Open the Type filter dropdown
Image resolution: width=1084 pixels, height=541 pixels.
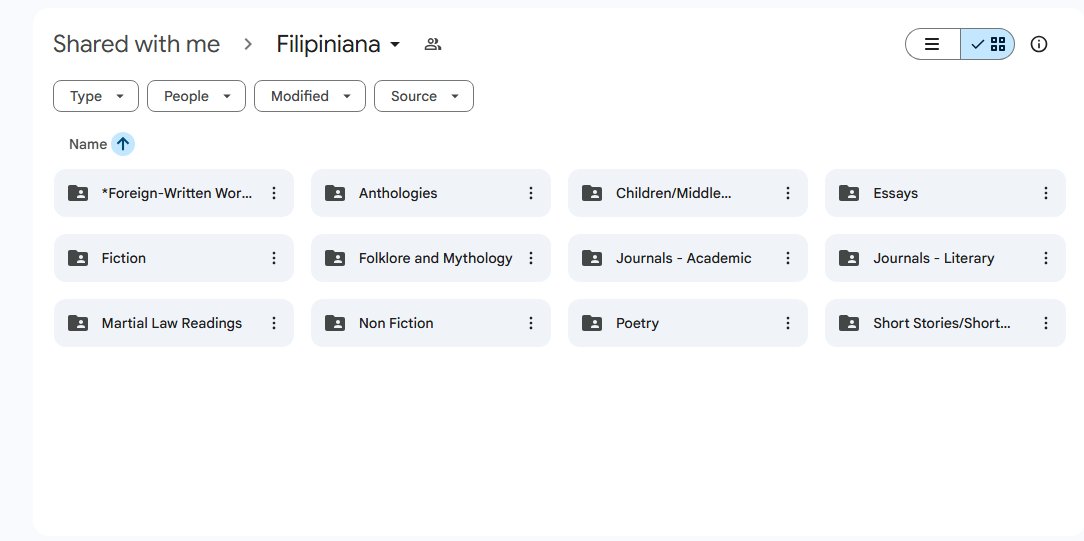(x=96, y=96)
